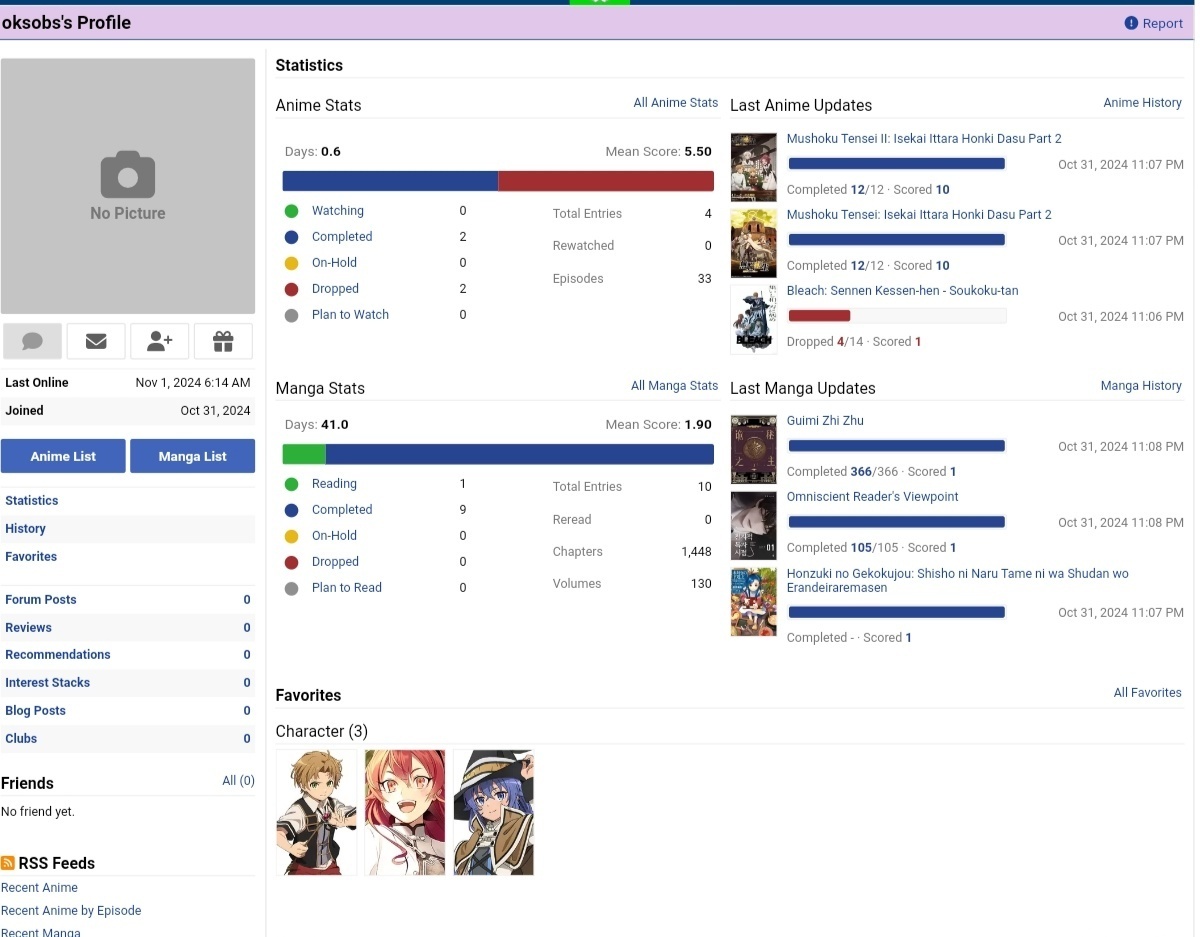Viewport: 1200px width, 937px height.
Task: Open the Recent Anime by Episode feed
Action: [71, 910]
